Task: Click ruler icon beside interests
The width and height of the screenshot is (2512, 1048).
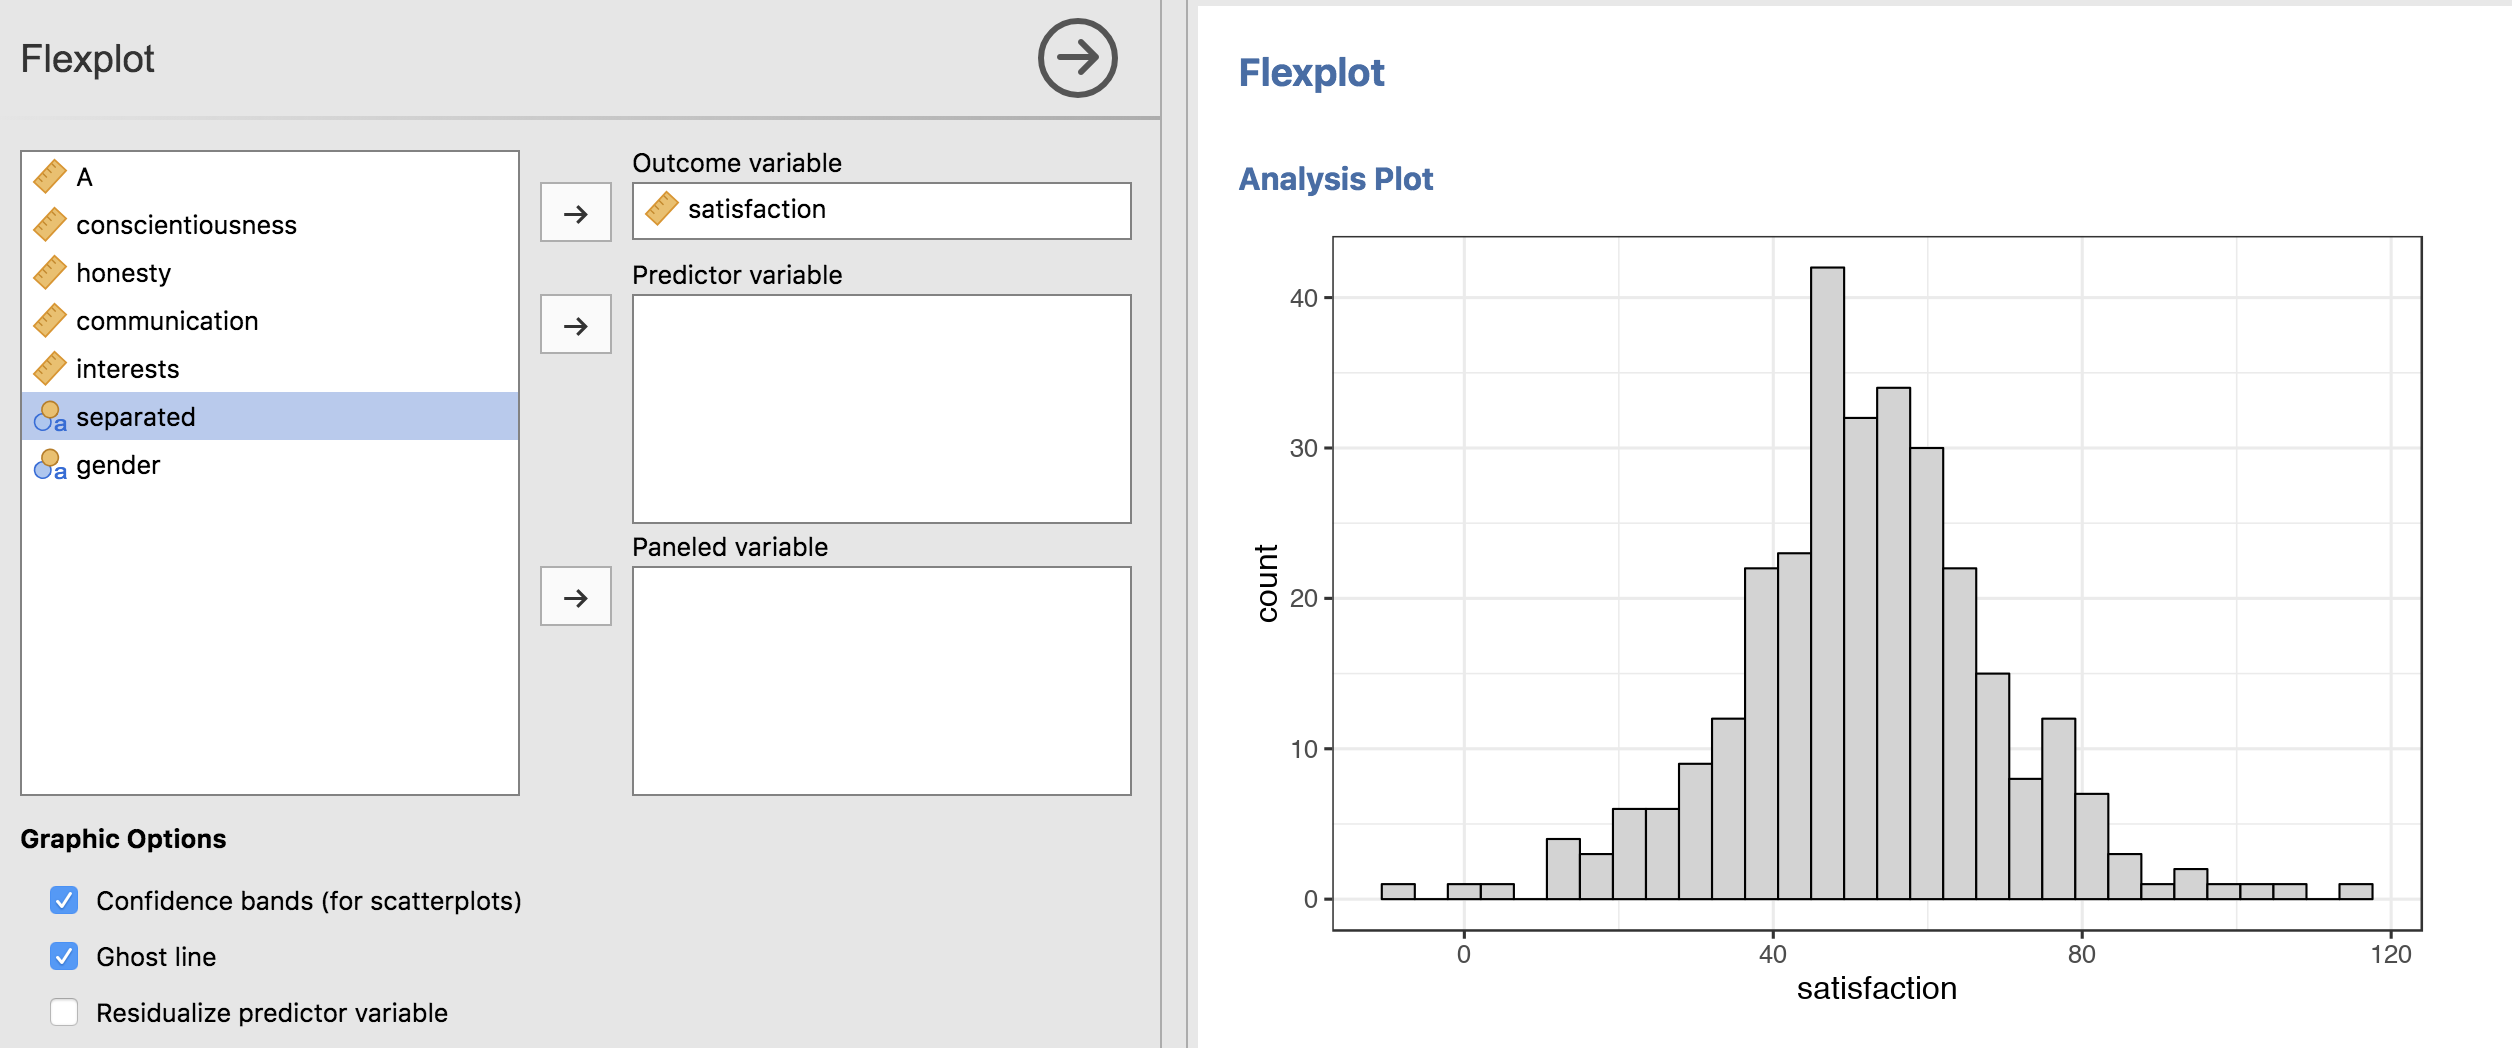Action: [x=50, y=369]
